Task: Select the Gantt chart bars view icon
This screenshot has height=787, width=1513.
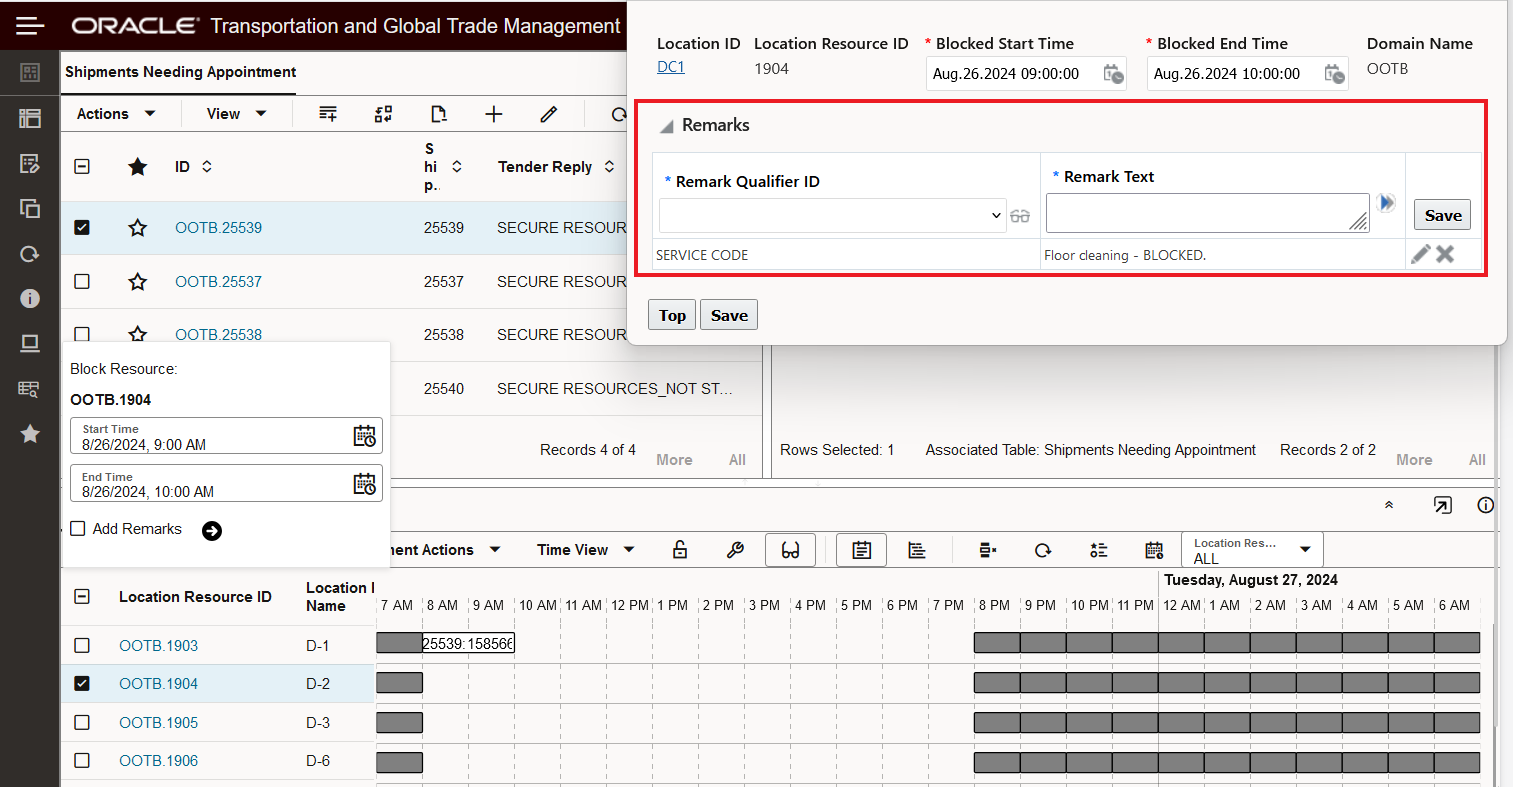Action: [917, 550]
